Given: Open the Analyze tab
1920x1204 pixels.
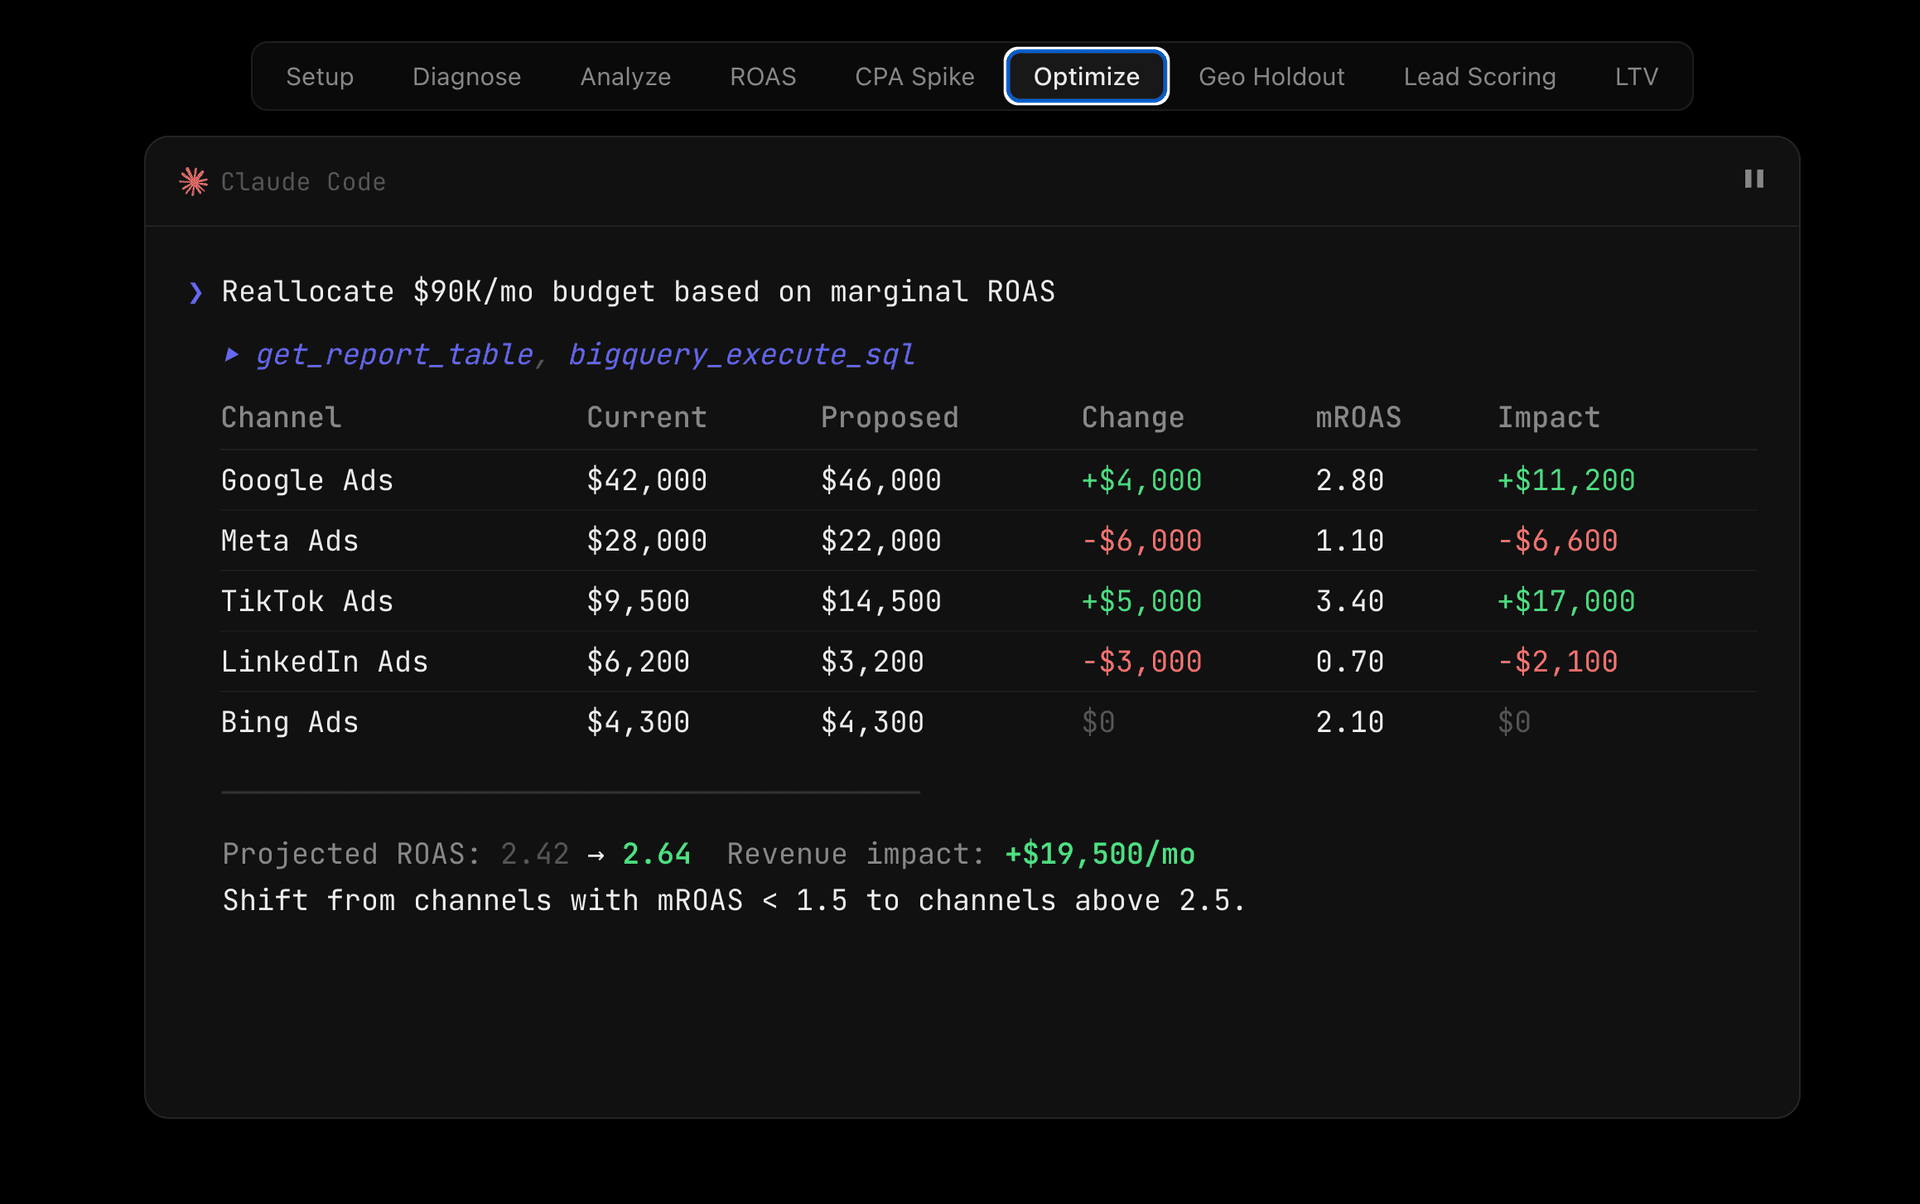Looking at the screenshot, I should [625, 76].
